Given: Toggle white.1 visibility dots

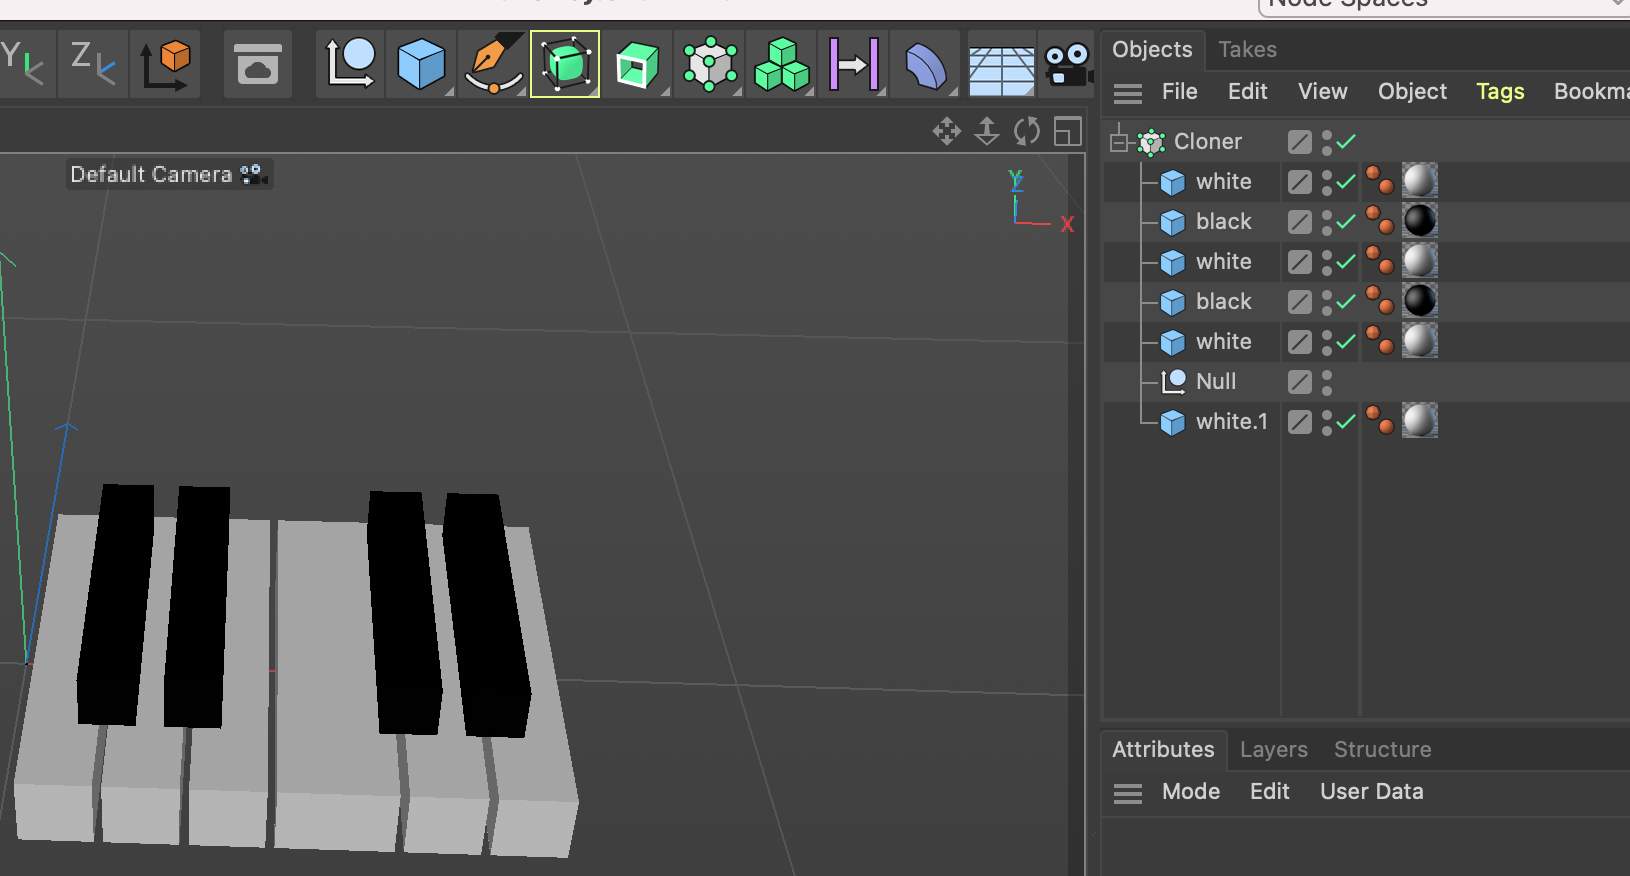Looking at the screenshot, I should (x=1327, y=422).
